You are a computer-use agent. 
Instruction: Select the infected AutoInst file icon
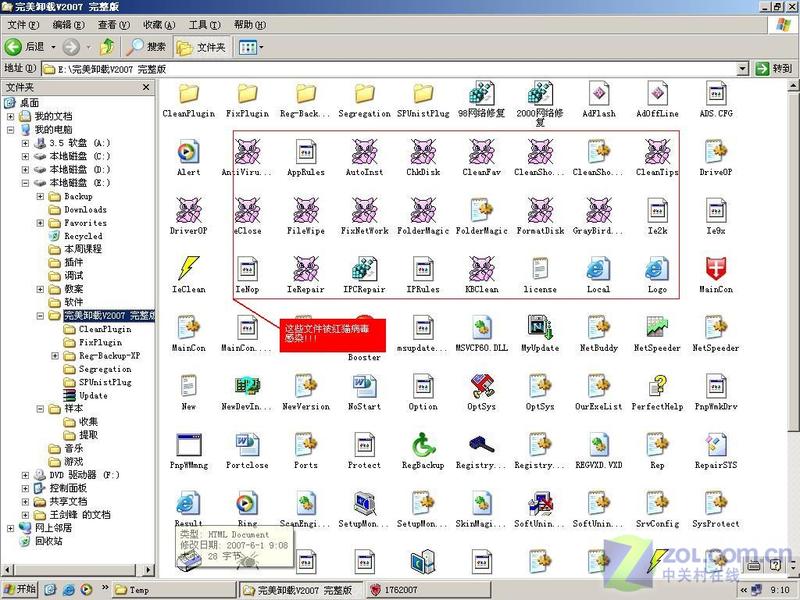364,152
